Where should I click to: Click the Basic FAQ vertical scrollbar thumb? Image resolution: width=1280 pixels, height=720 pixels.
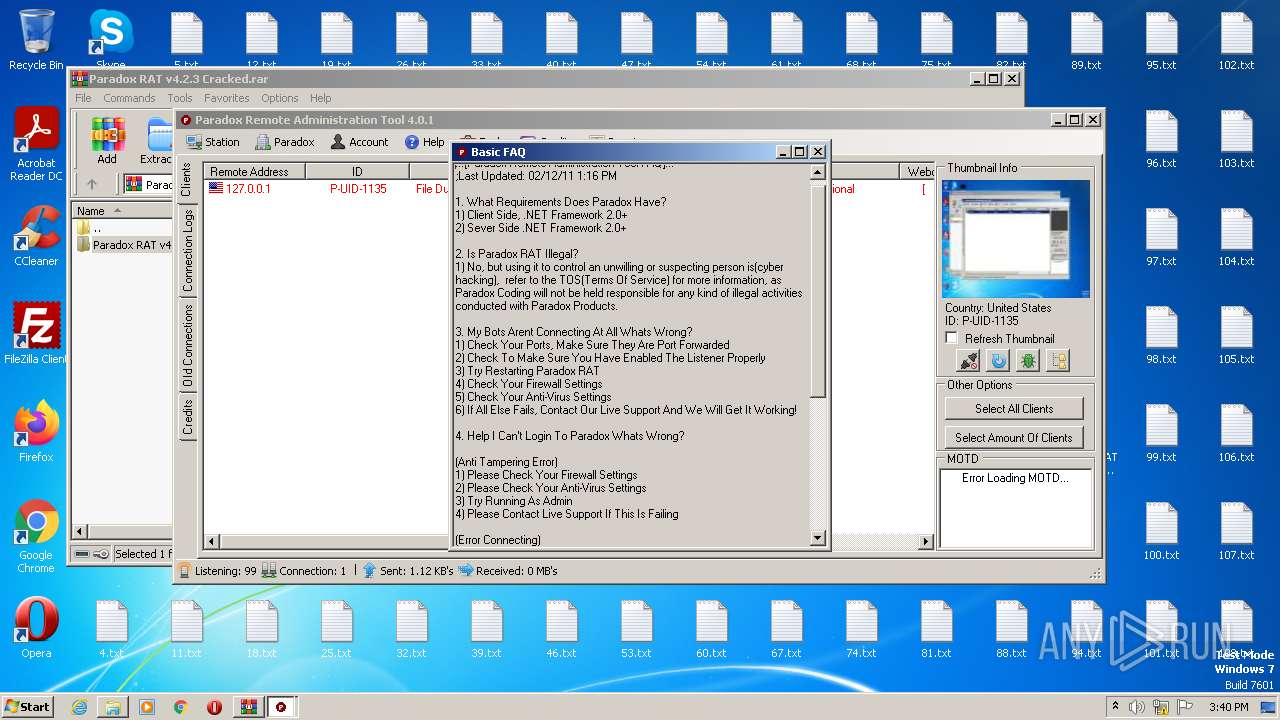pos(817,289)
